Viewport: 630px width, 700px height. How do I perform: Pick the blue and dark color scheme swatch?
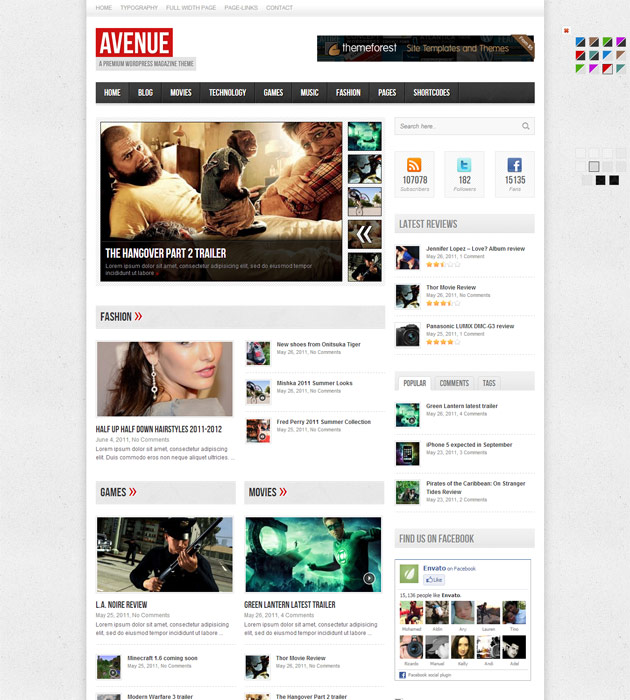point(580,42)
